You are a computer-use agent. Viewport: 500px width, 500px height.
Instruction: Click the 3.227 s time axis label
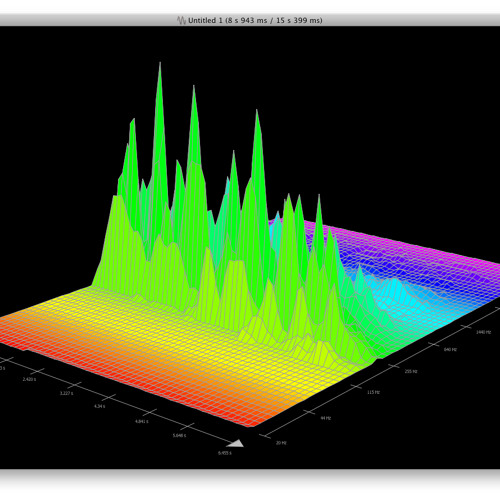[x=66, y=393]
